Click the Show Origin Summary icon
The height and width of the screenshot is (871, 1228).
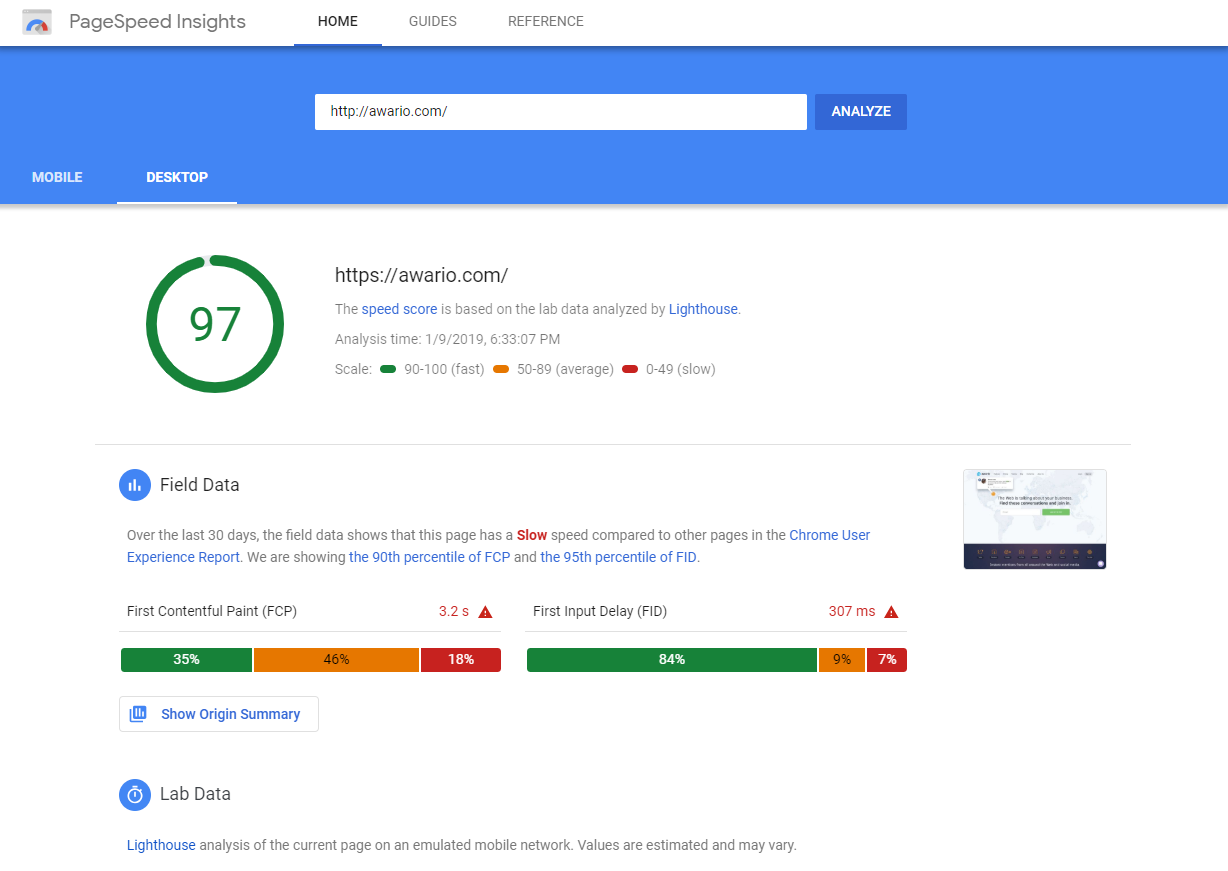(x=138, y=714)
